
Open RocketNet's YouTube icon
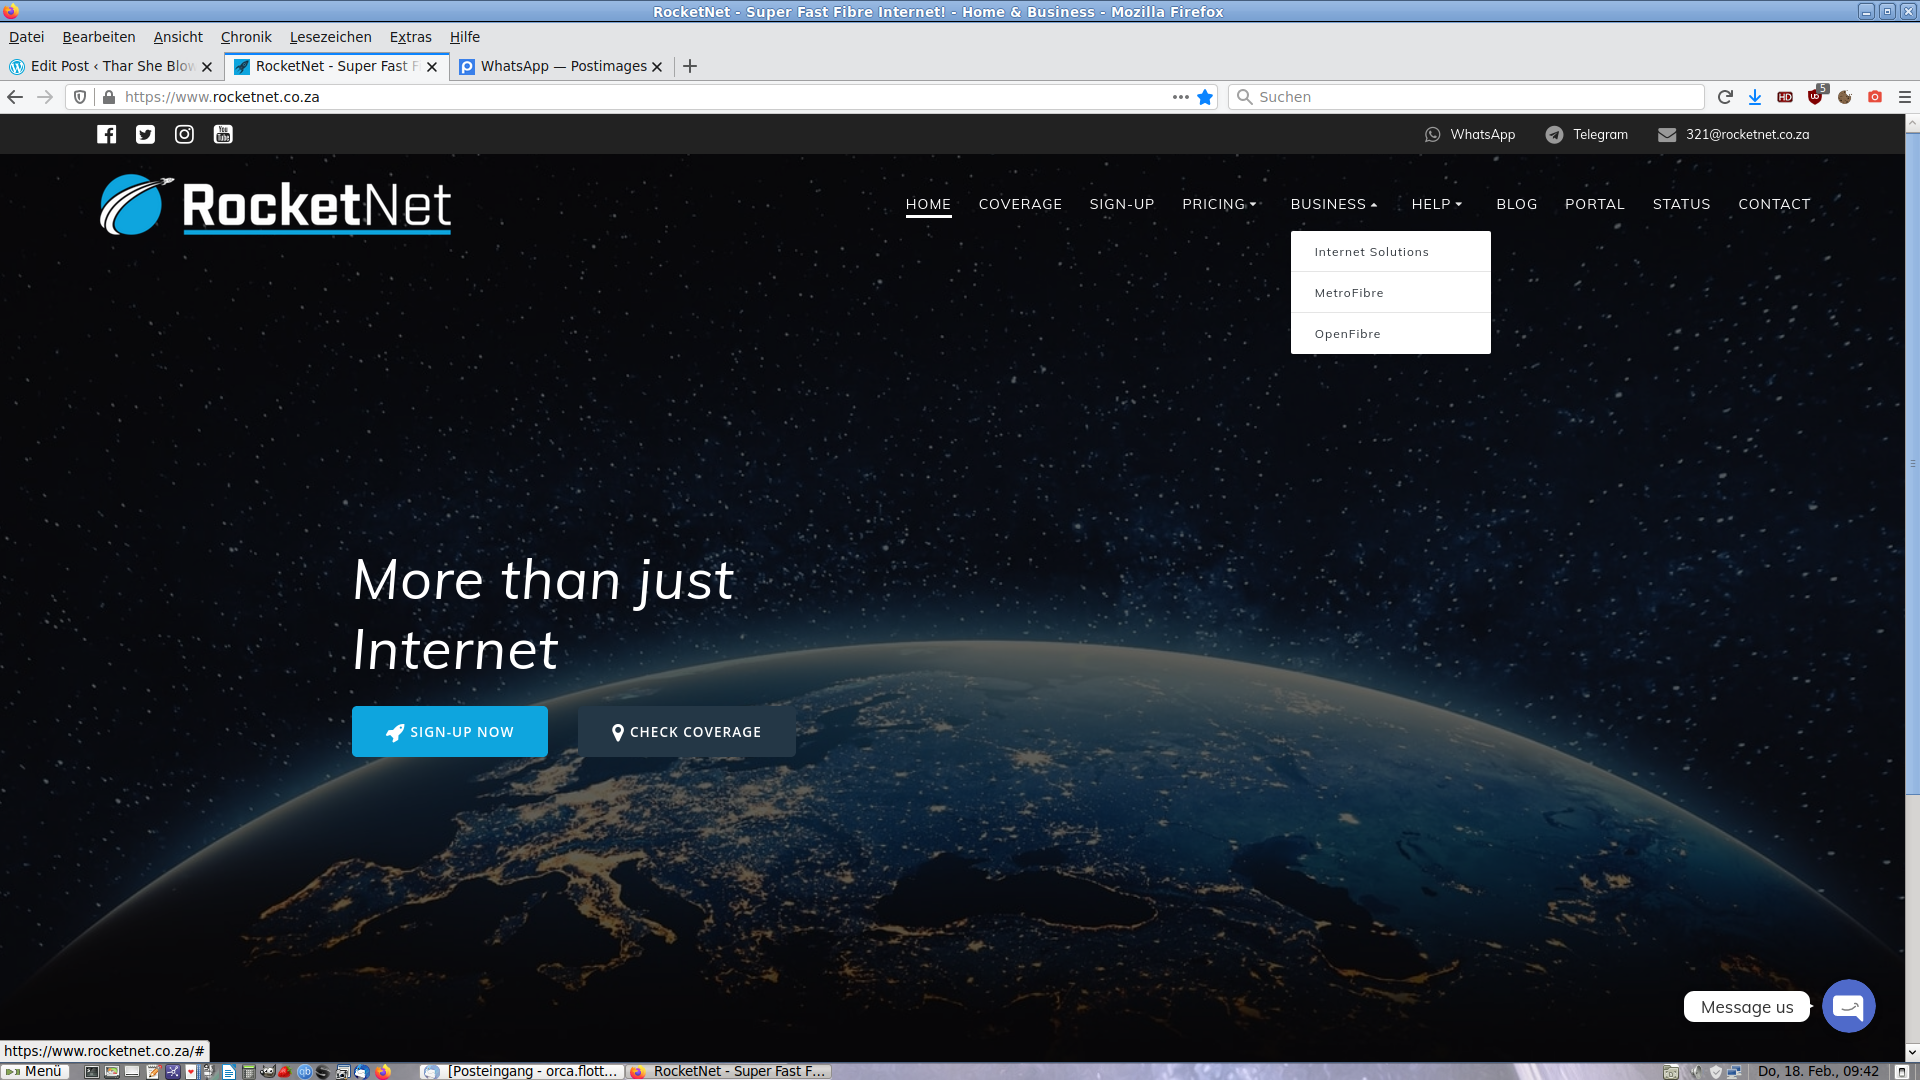[x=223, y=134]
